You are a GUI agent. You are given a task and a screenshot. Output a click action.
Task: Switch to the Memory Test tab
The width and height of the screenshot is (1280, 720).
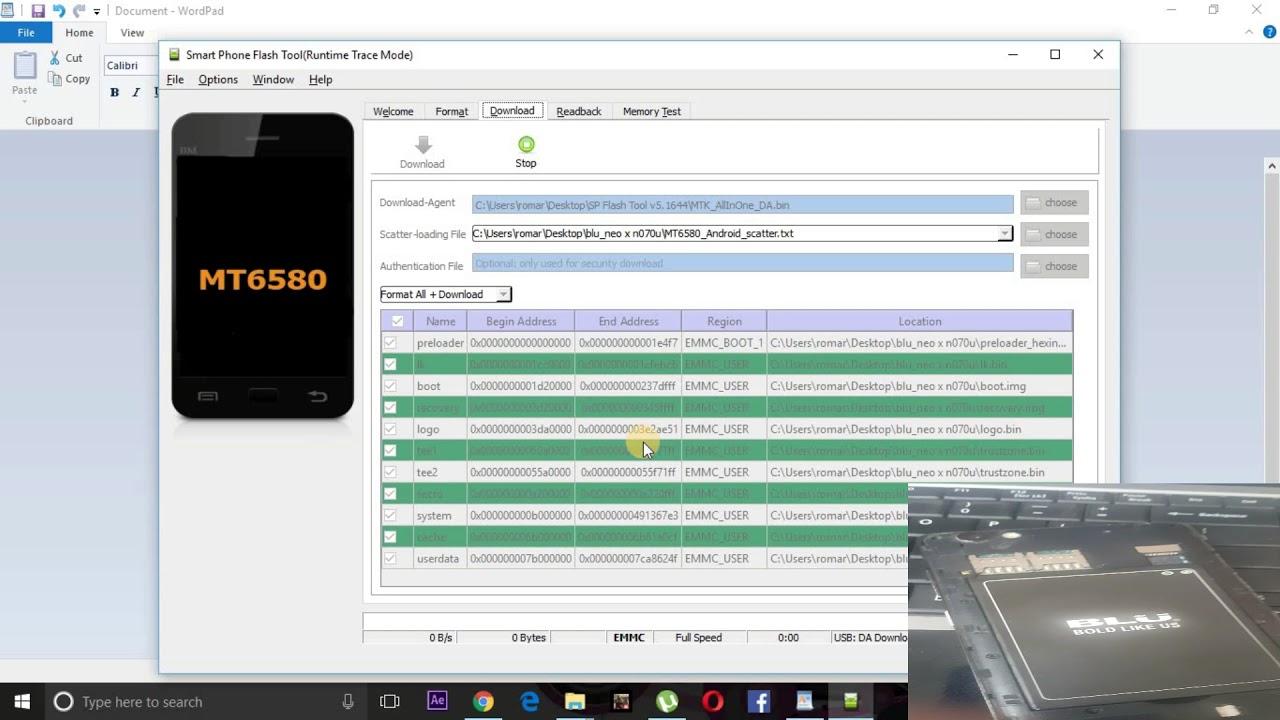tap(652, 111)
